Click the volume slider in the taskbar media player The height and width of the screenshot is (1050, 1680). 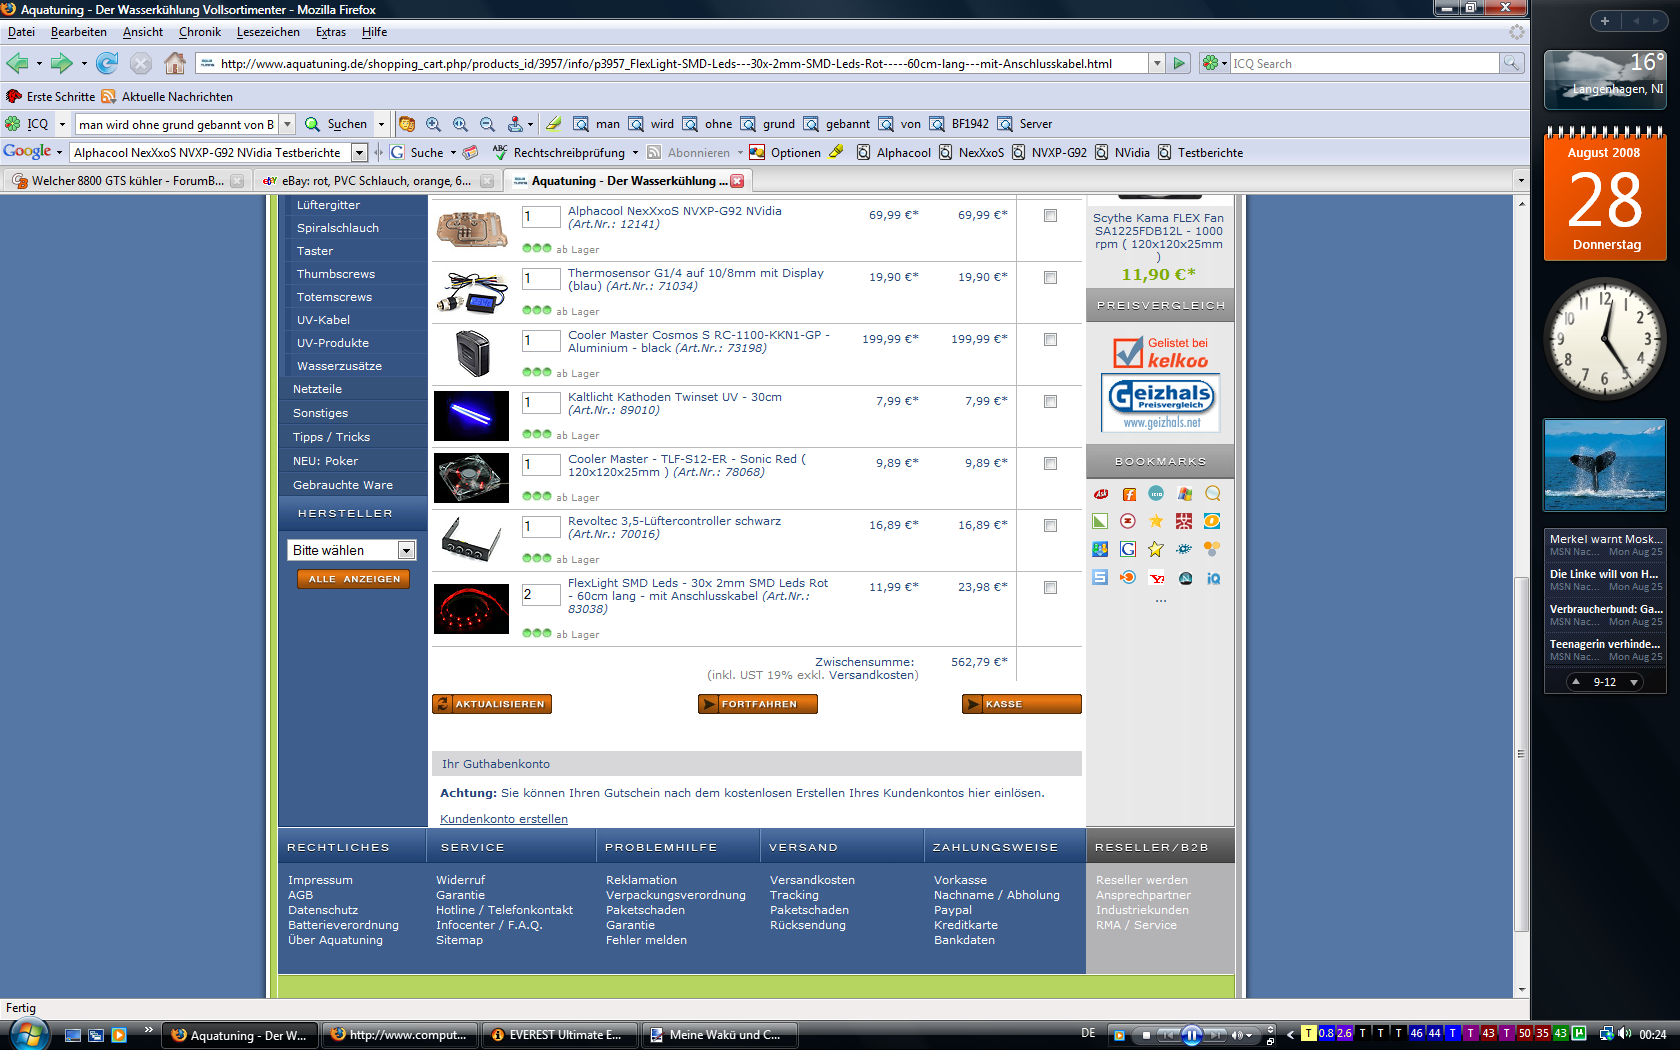[1242, 1034]
